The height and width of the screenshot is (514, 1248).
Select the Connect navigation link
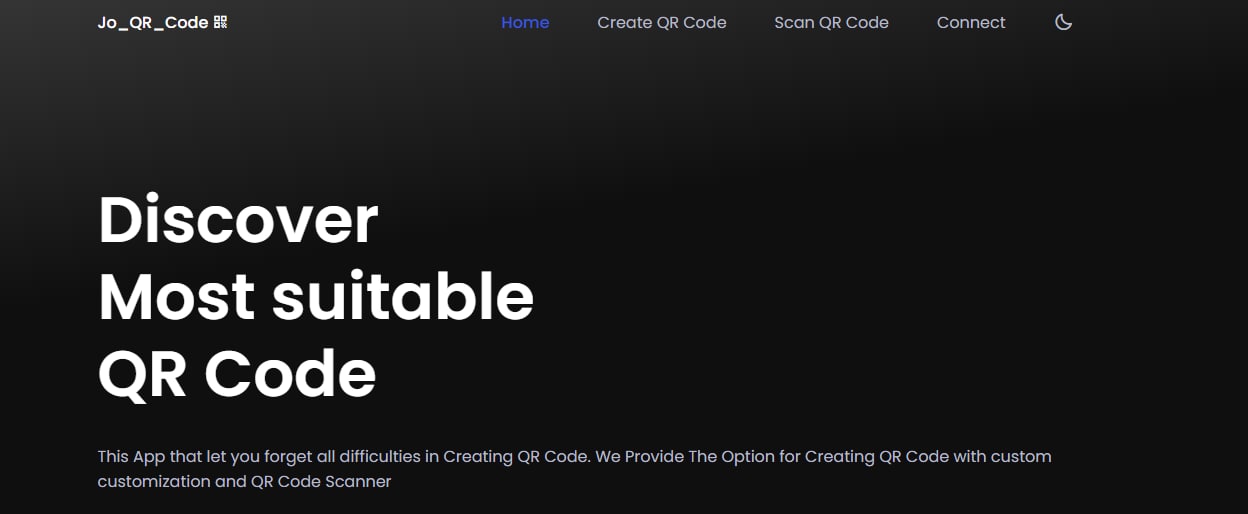[x=971, y=22]
